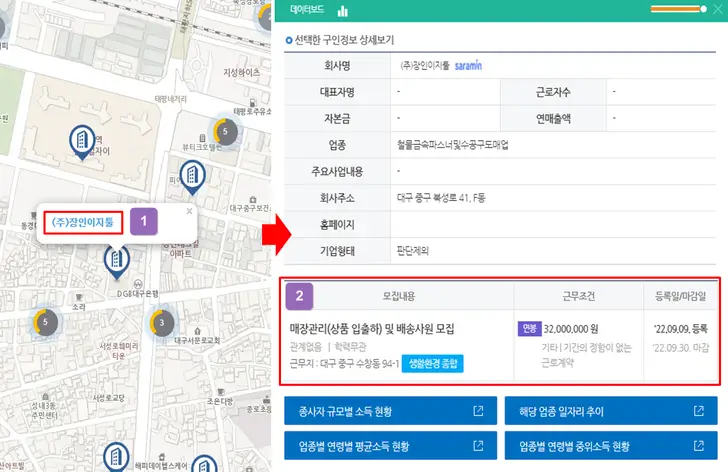
Task: Open 해당 업종 일자리 추이
Action: pos(611,411)
